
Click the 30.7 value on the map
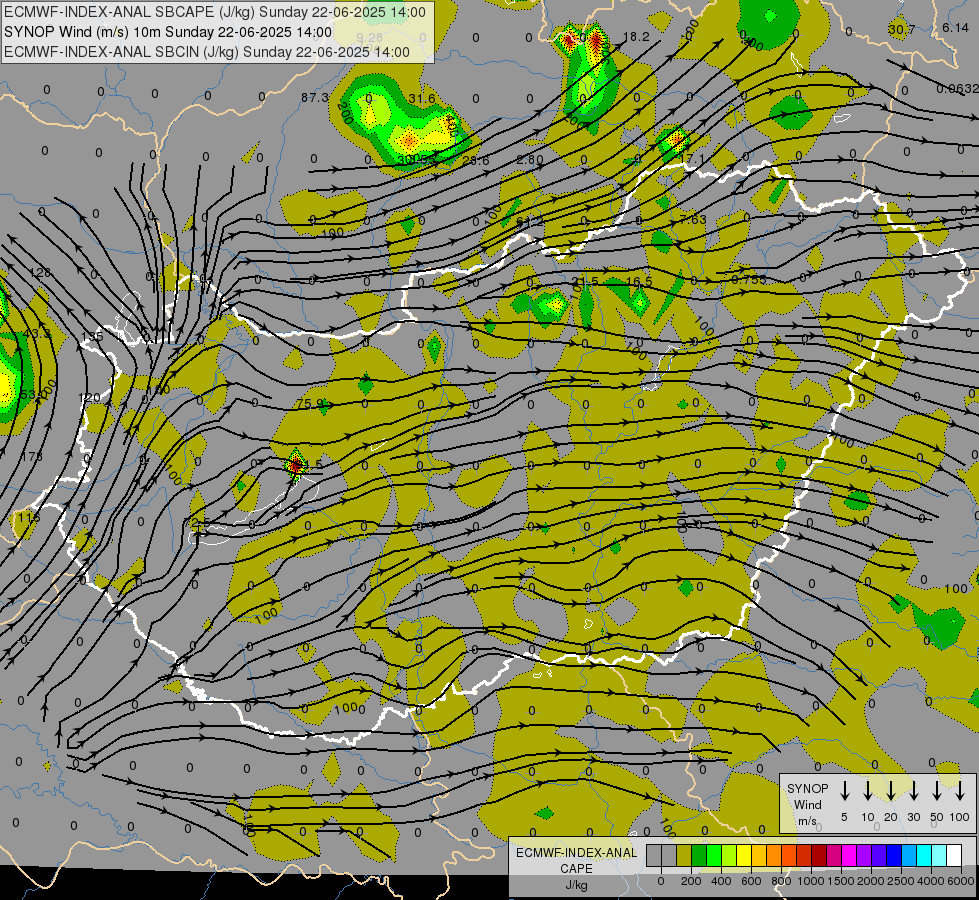tap(902, 29)
